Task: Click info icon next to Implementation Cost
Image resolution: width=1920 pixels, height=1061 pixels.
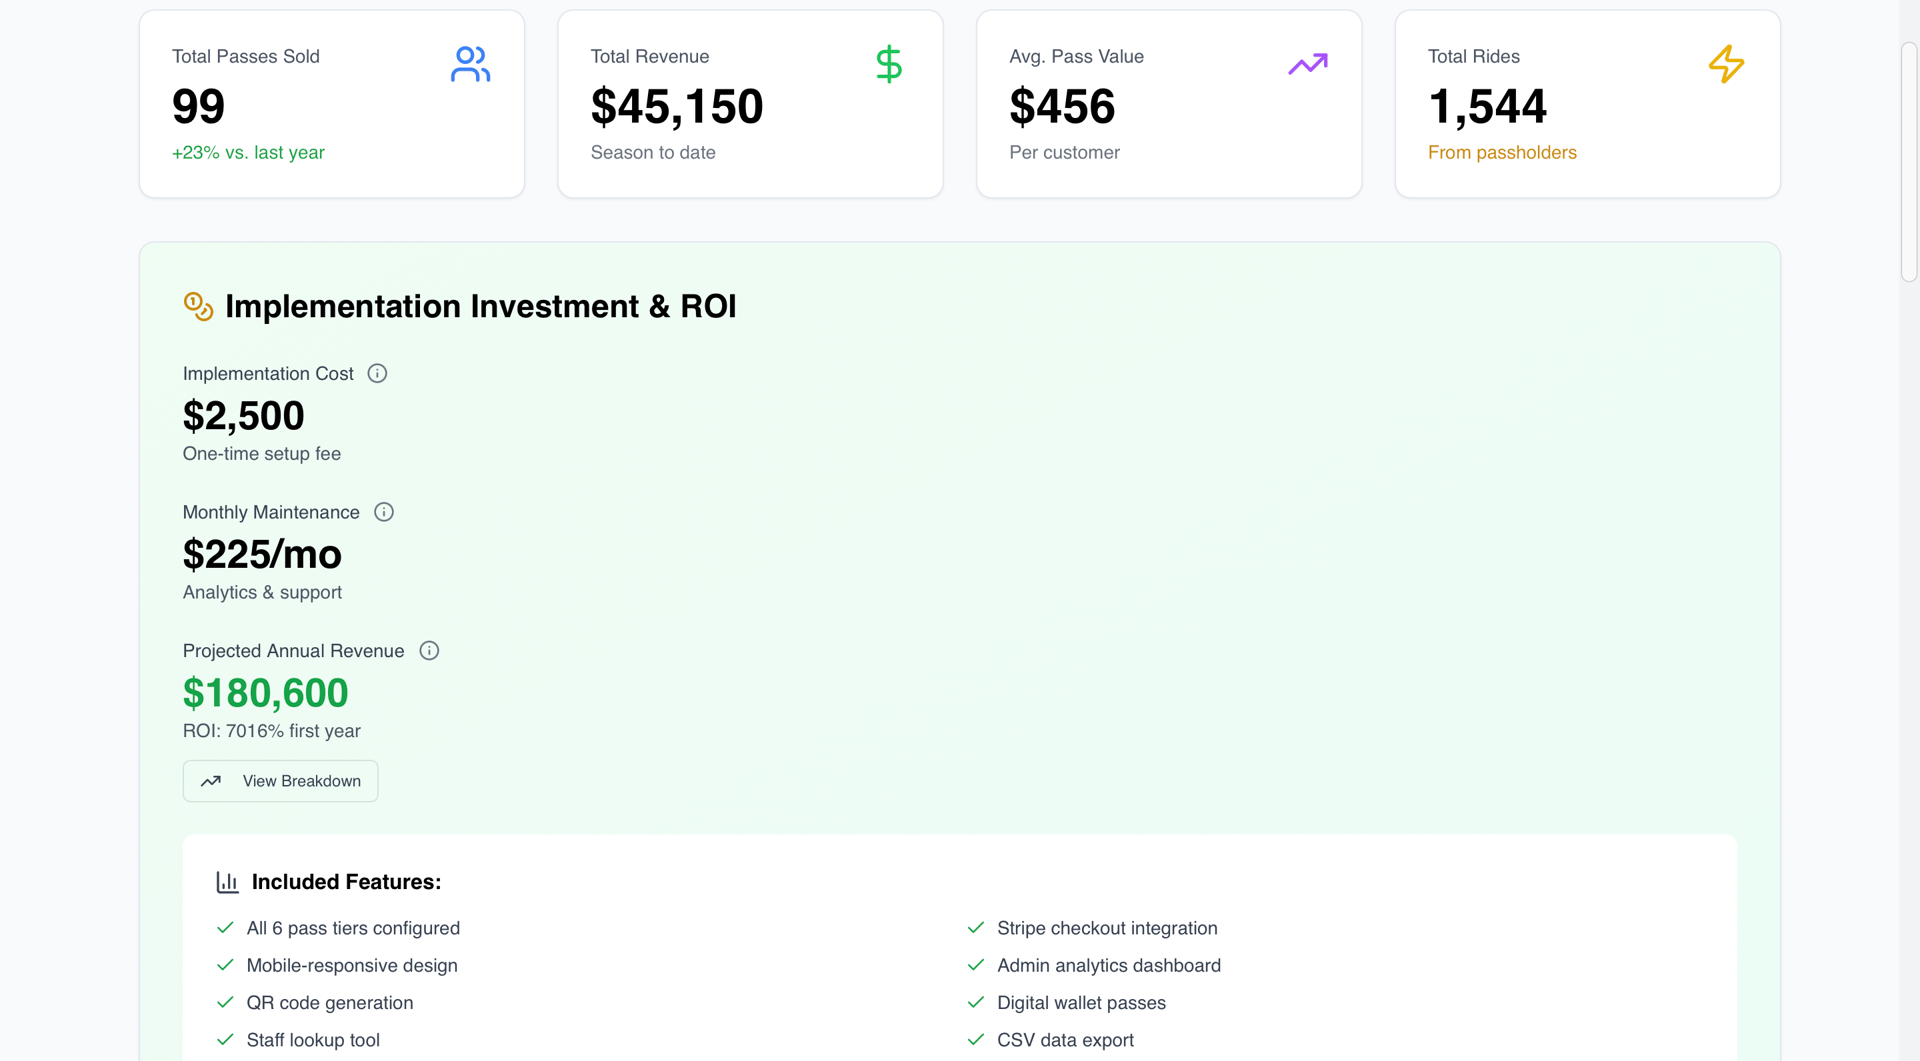Action: click(377, 373)
